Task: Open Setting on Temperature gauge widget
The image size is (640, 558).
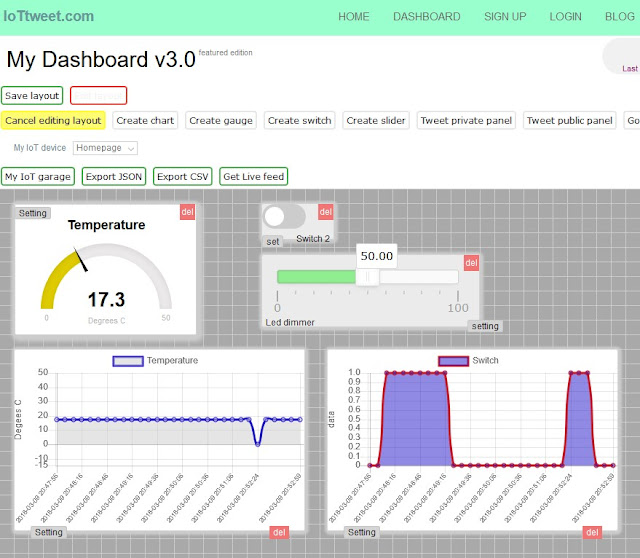Action: click(33, 213)
